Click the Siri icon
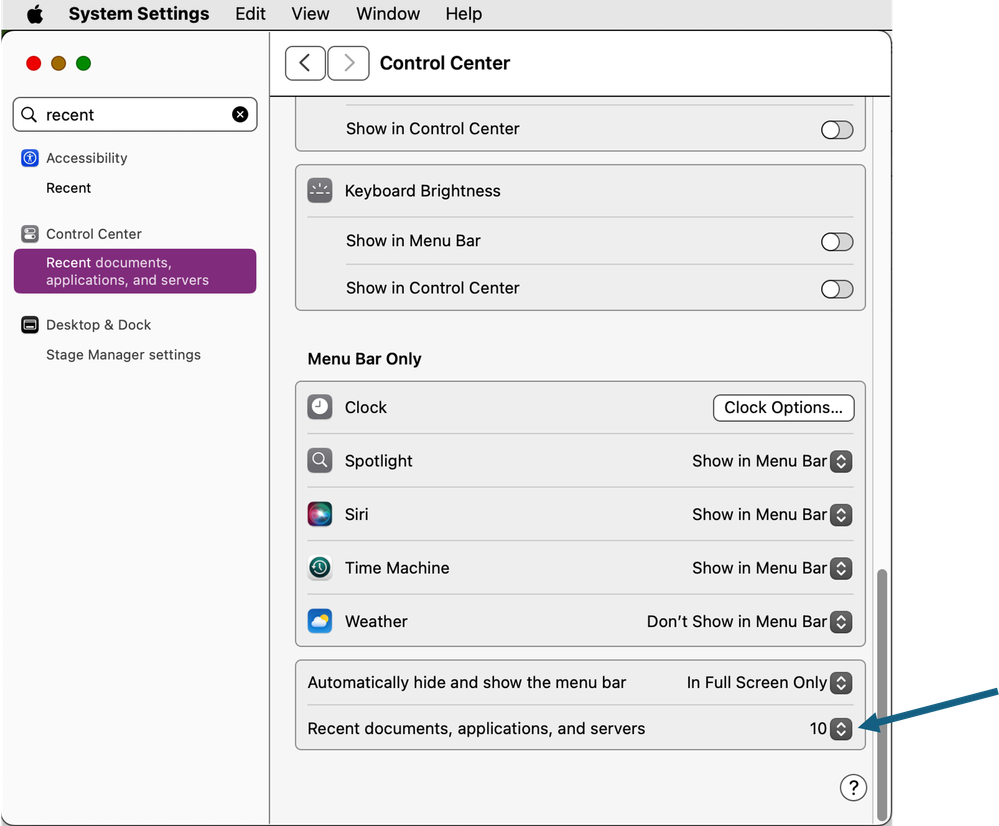The image size is (999, 826). point(320,514)
